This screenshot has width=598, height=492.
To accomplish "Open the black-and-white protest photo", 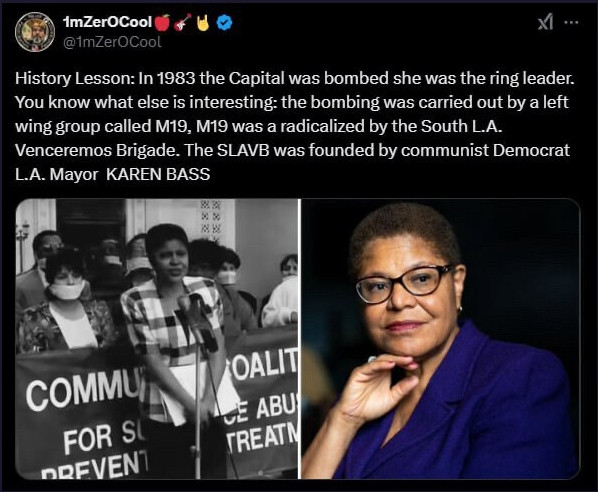I will tap(157, 339).
